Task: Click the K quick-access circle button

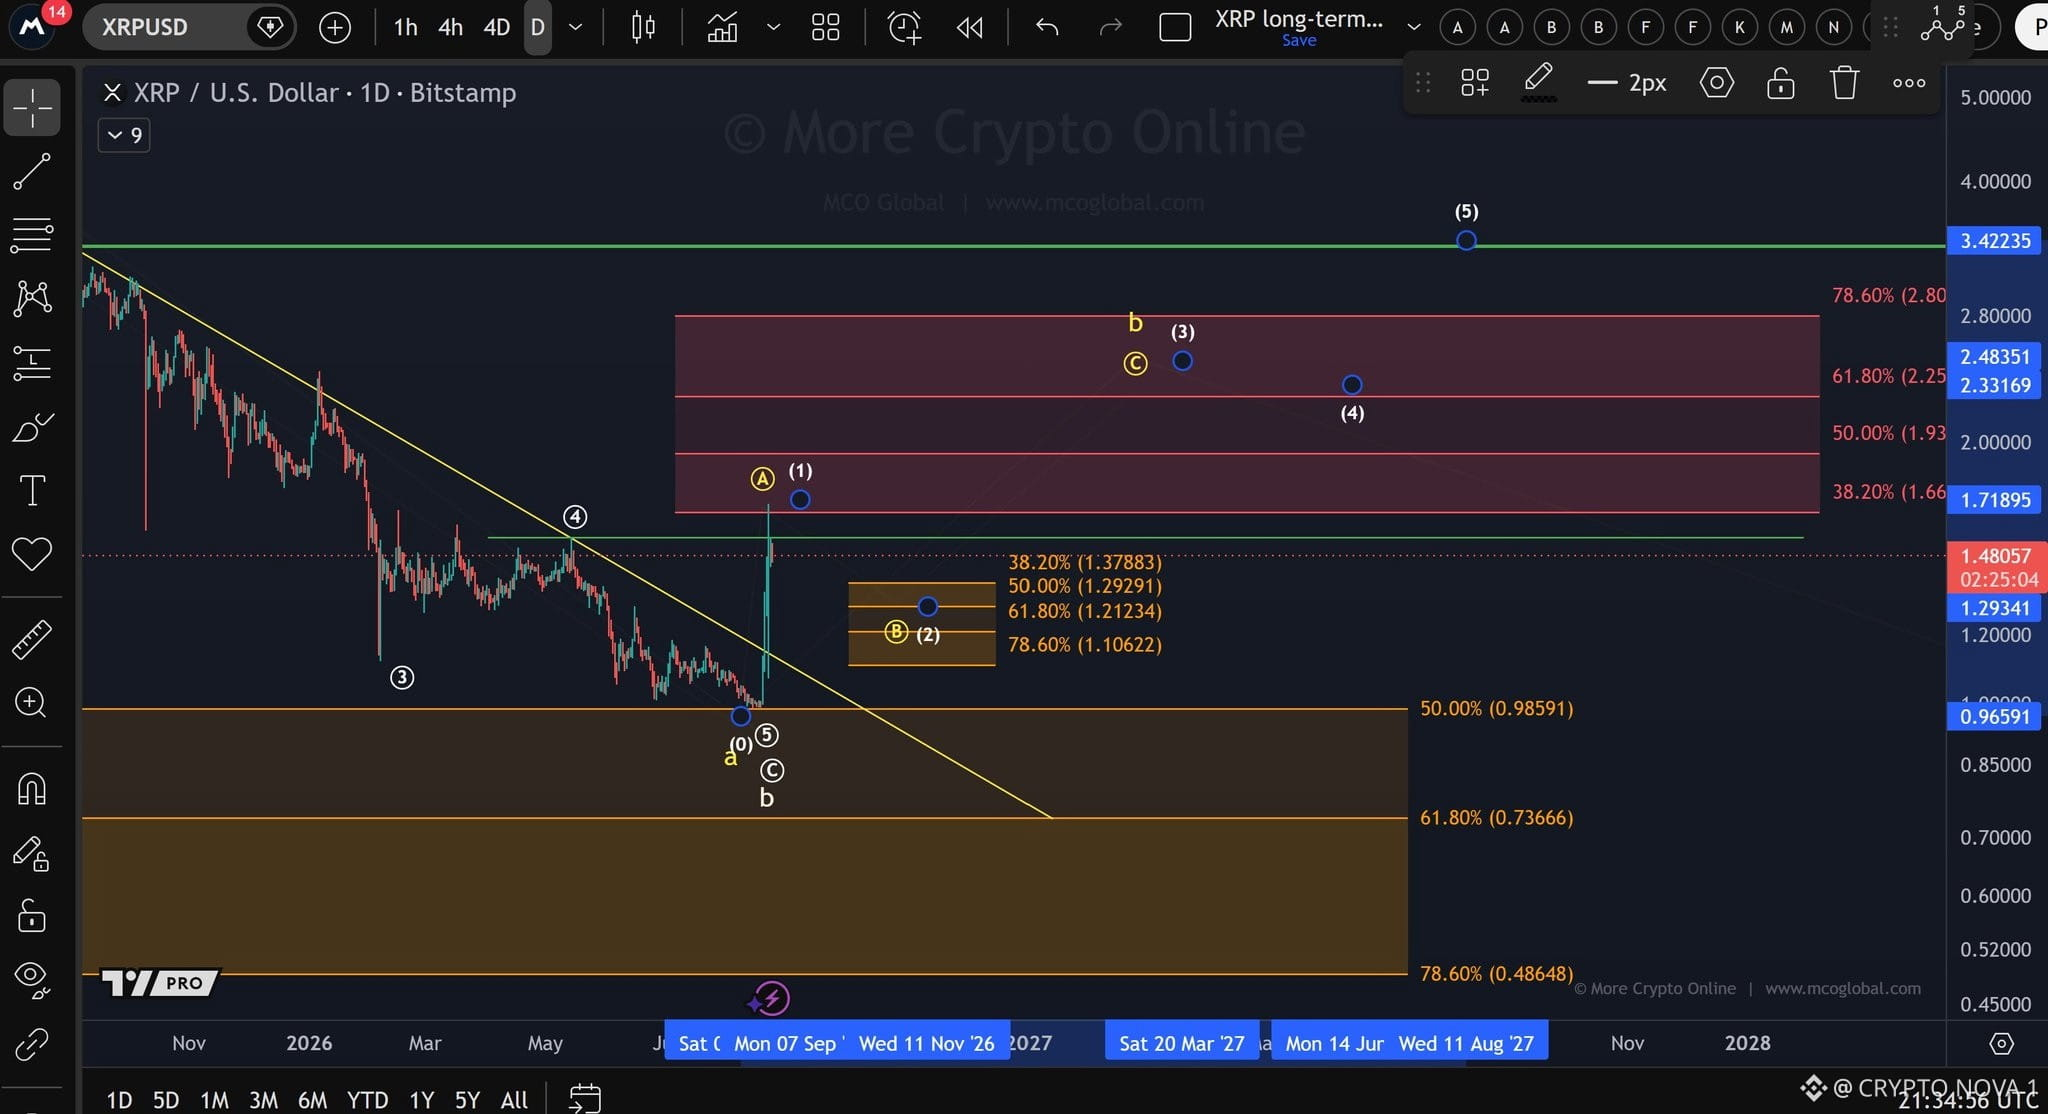Action: tap(1740, 27)
